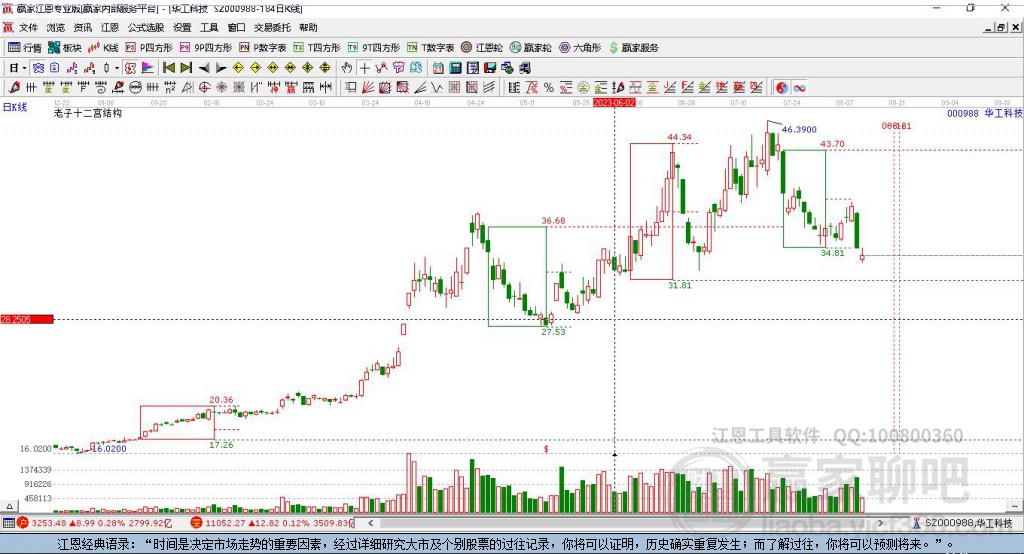Select the parallel lines icon
The height and width of the screenshot is (554, 1024).
point(488,88)
